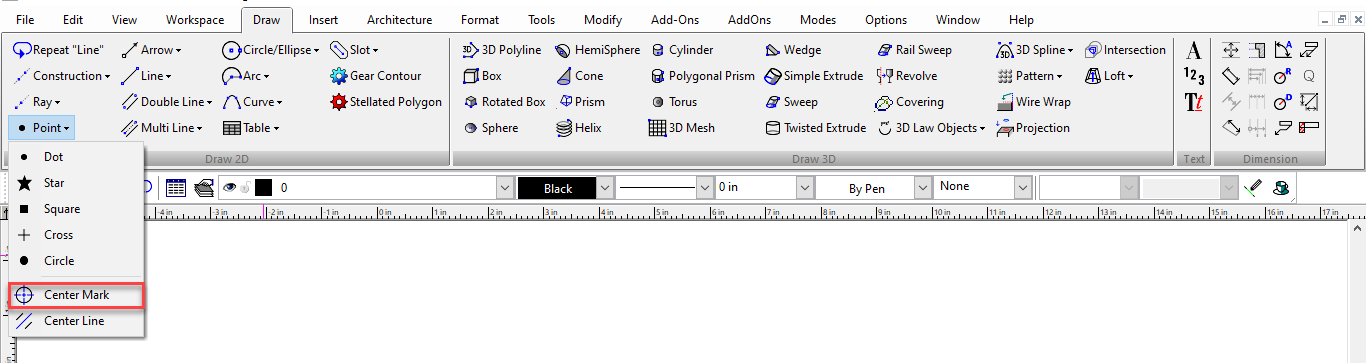Select the 3D Mesh tool
Screen dimensions: 1366x363
point(682,128)
